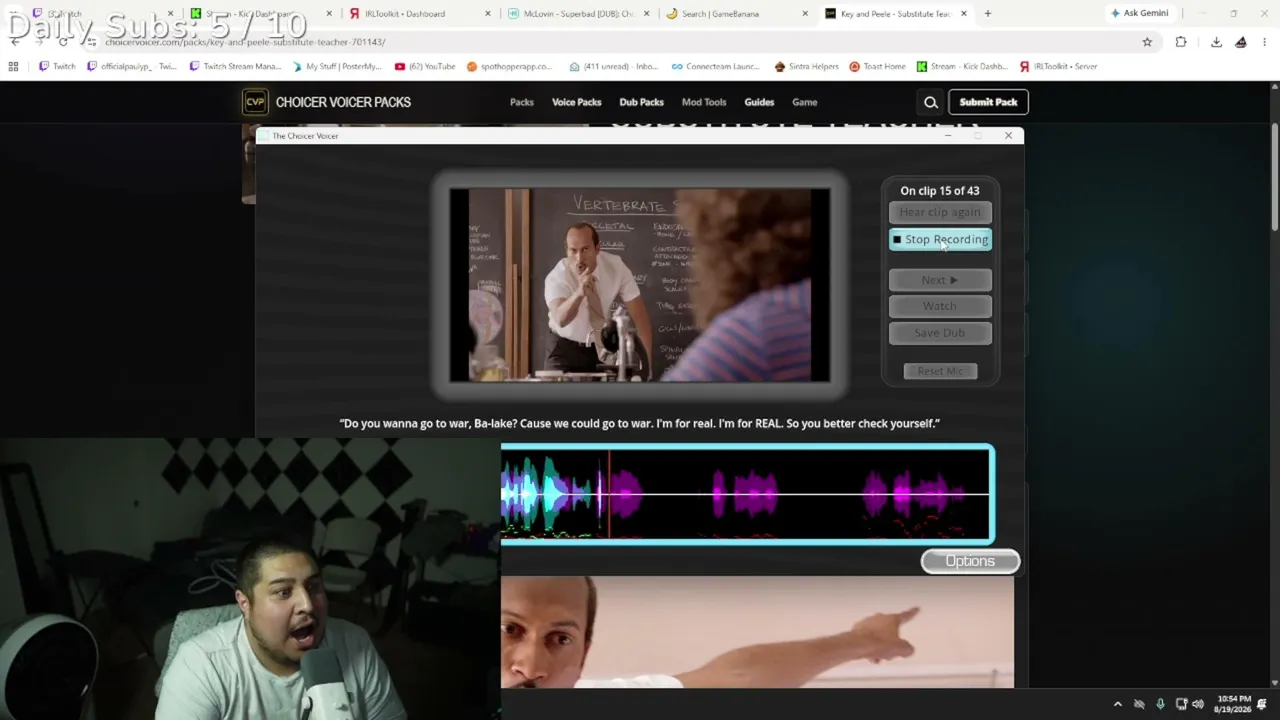This screenshot has width=1280, height=720.
Task: Select the Key and Peele - Substitute Teacher tab
Action: (x=896, y=14)
